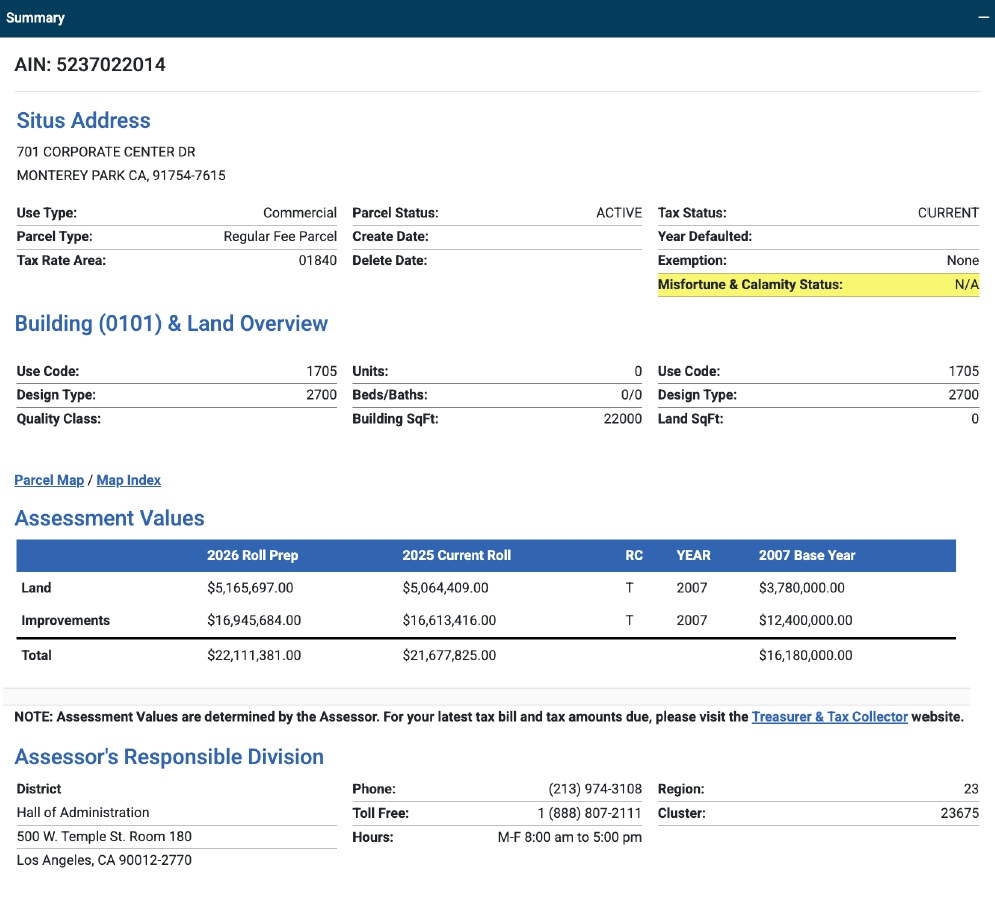Click the YEAR column header
Image resolution: width=995 pixels, height=898 pixels.
(693, 555)
